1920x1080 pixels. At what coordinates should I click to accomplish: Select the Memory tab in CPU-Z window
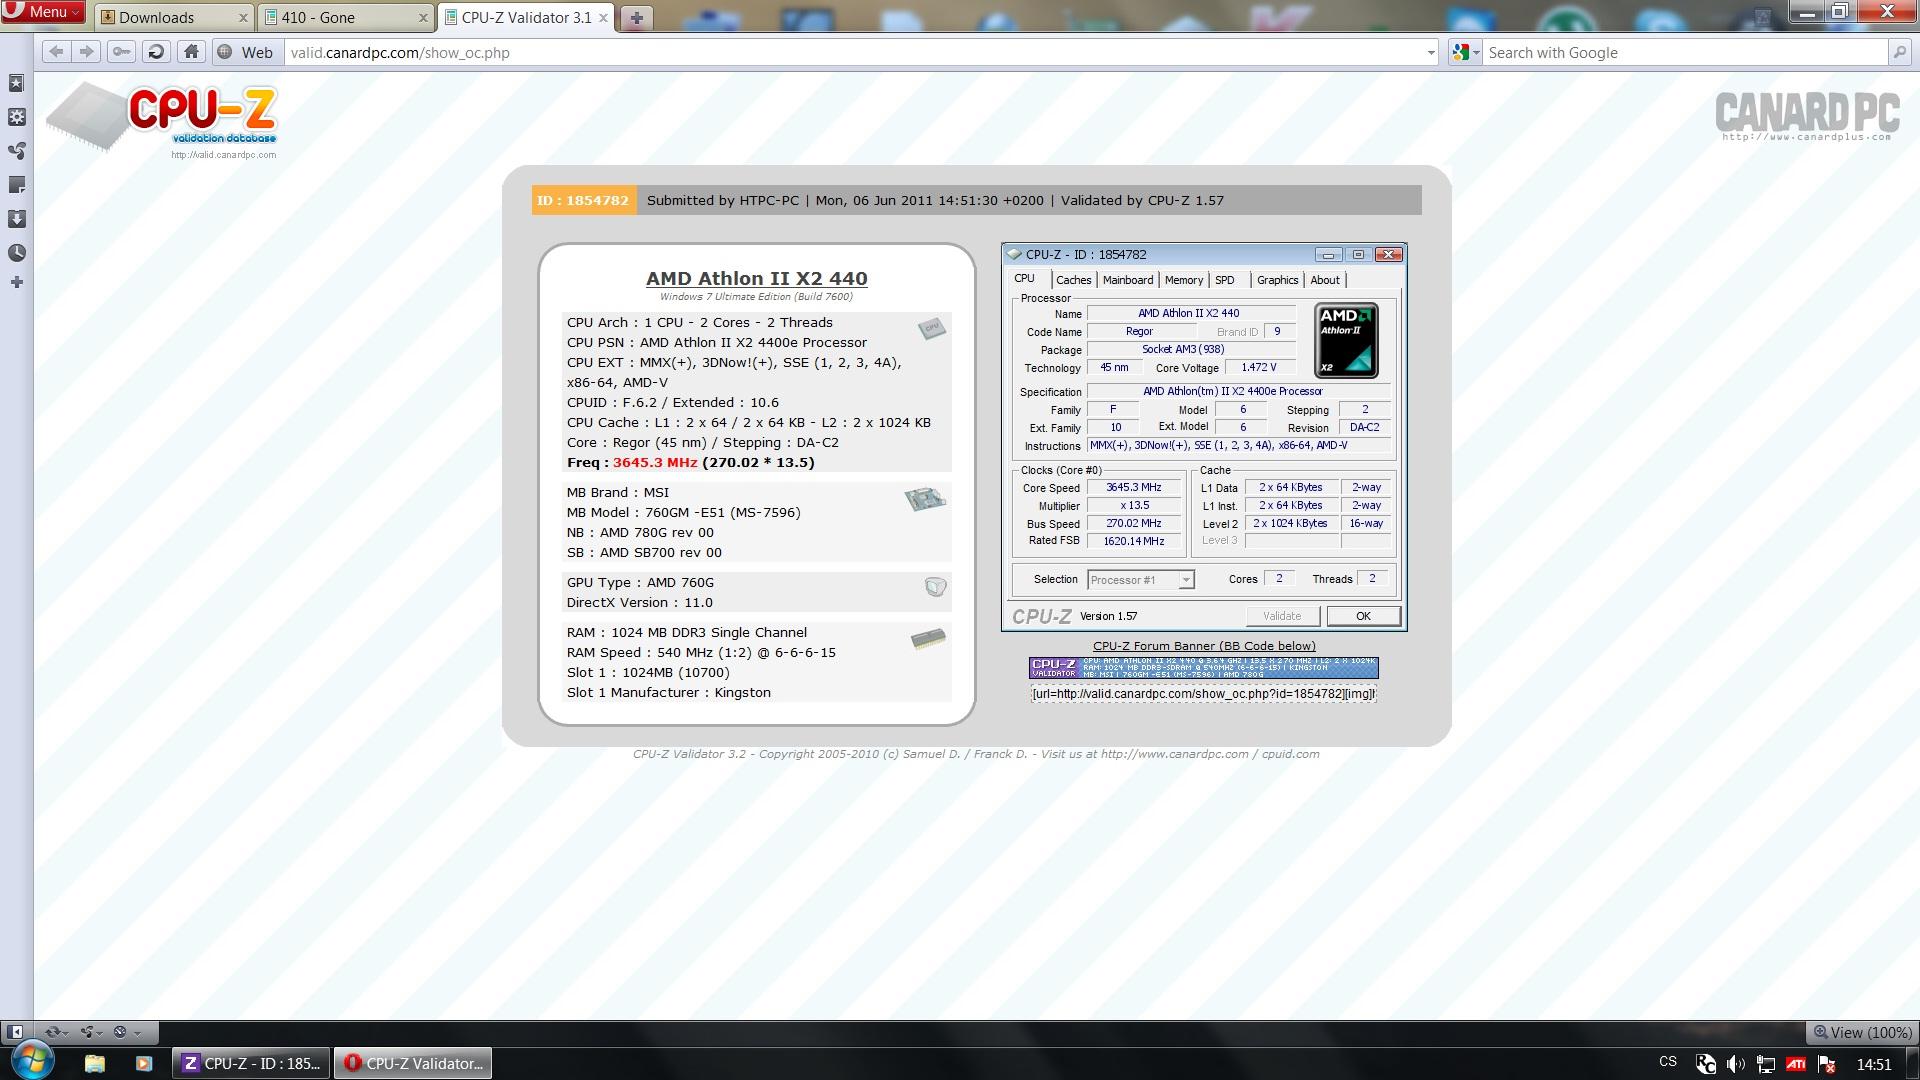click(1183, 280)
